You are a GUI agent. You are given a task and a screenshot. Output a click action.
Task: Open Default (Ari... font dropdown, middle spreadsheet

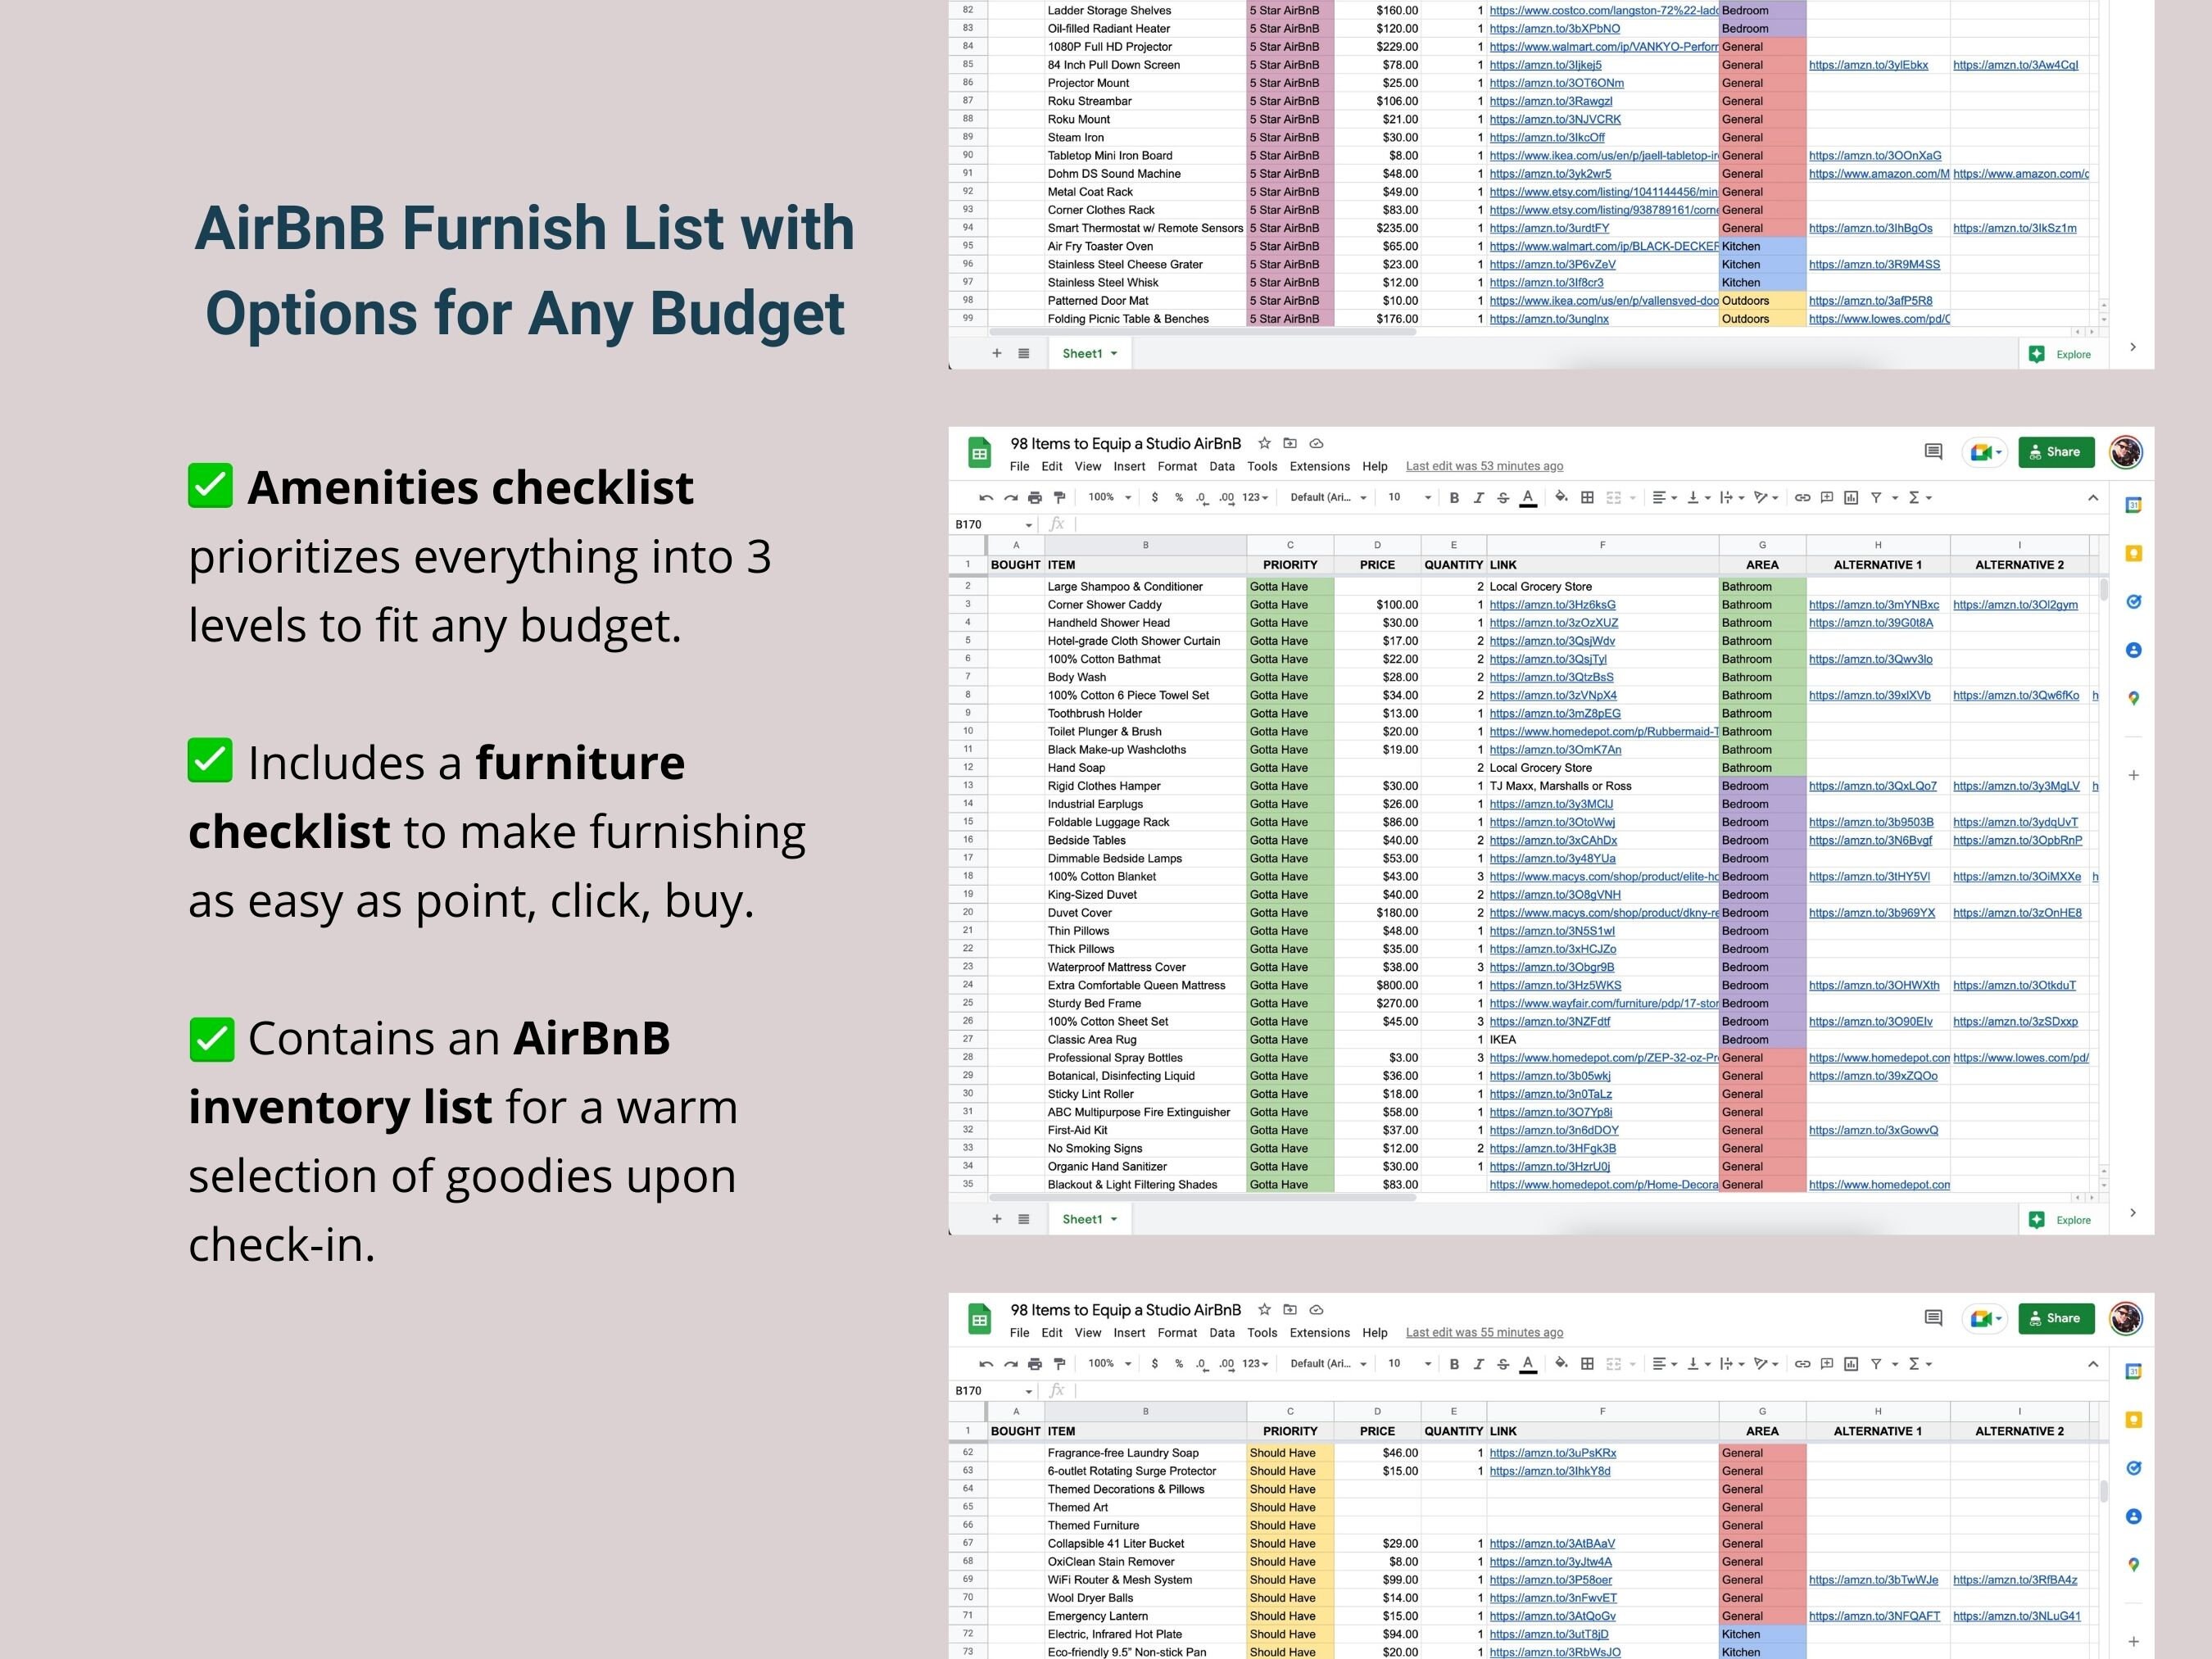[x=1328, y=497]
